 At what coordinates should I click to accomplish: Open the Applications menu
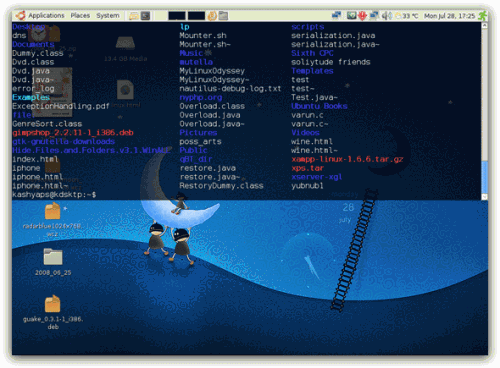[46, 15]
